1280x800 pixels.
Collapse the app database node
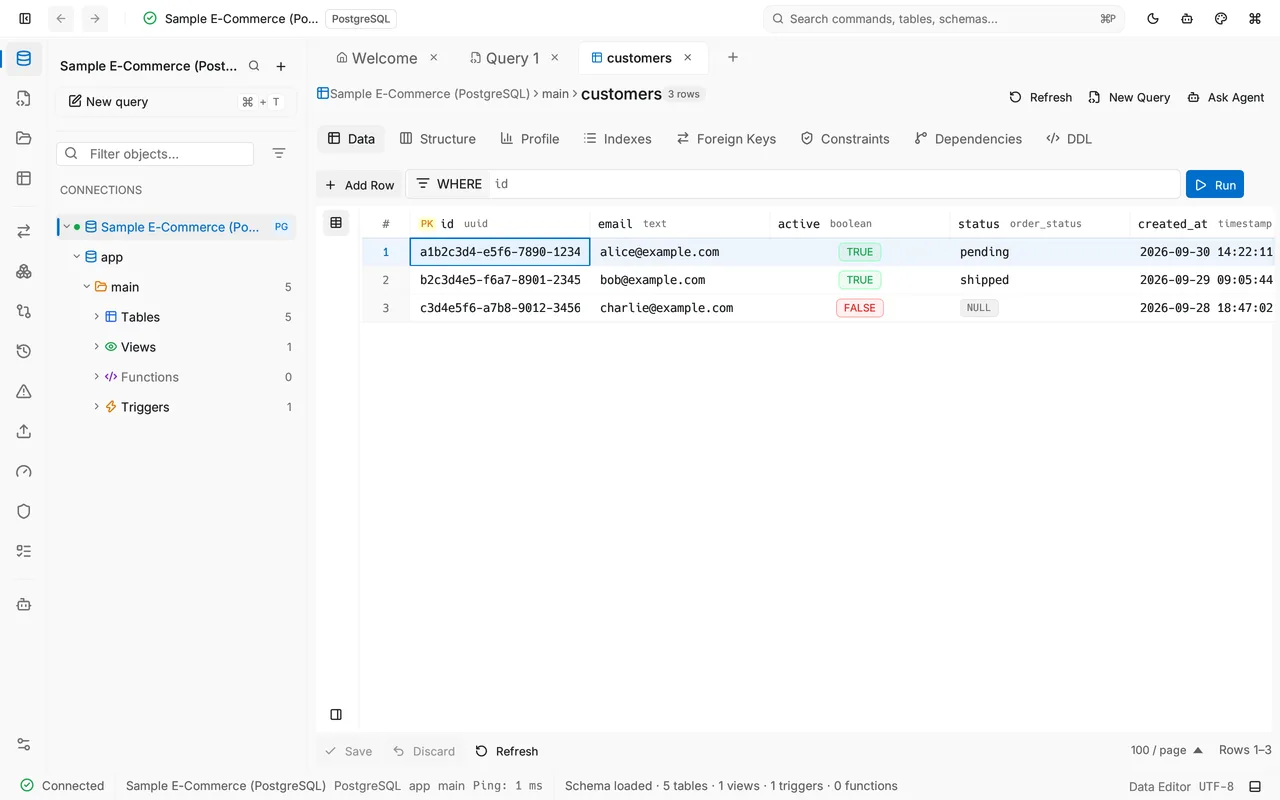pyautogui.click(x=77, y=257)
